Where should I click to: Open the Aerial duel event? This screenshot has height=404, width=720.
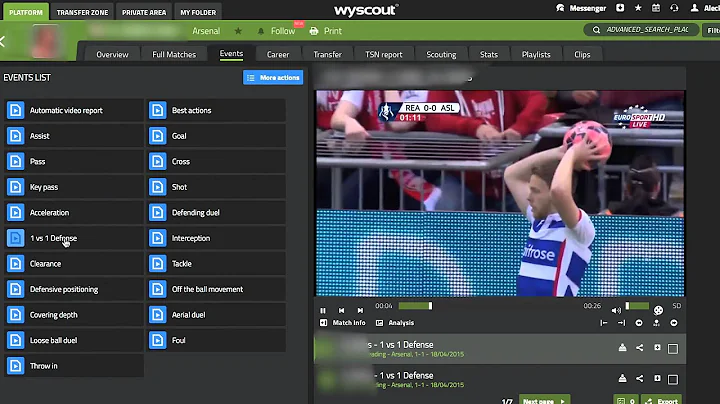point(216,315)
